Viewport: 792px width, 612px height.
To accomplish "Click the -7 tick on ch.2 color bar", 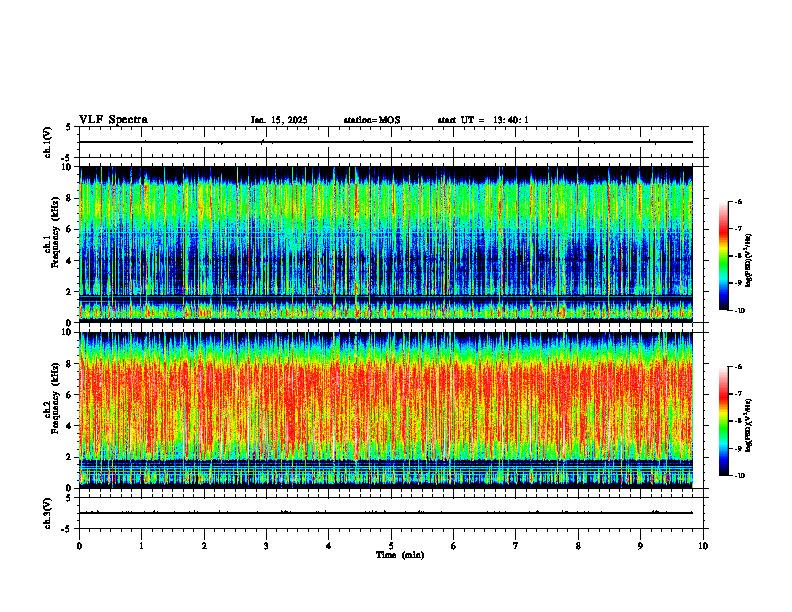I will [x=738, y=394].
